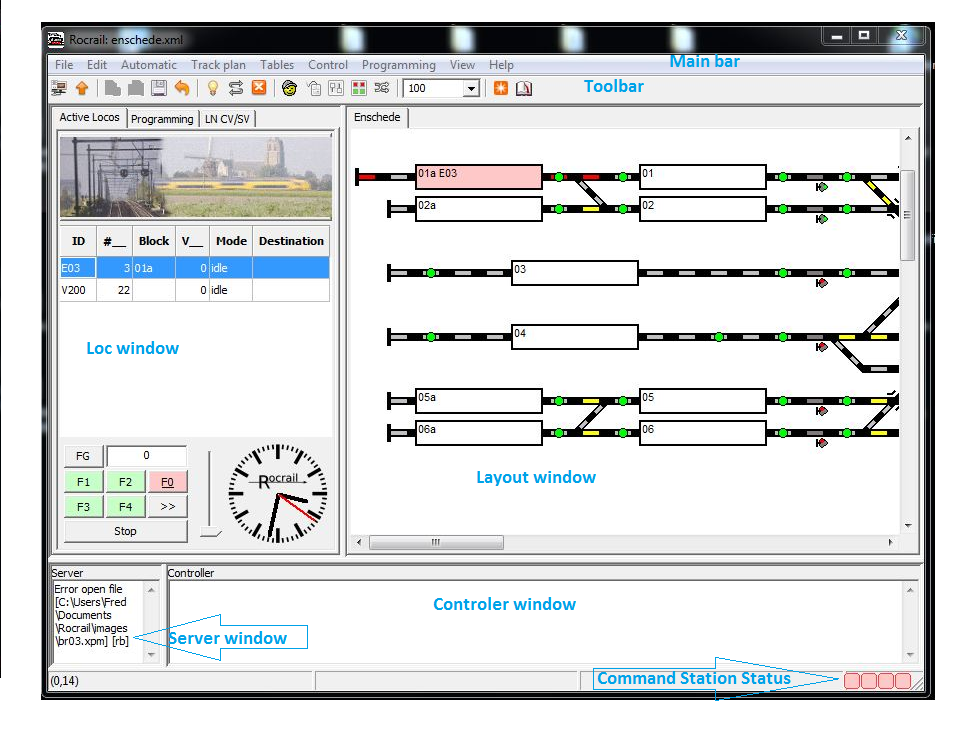The width and height of the screenshot is (966, 729).
Task: Click the yellow operator face icon
Action: (x=289, y=88)
